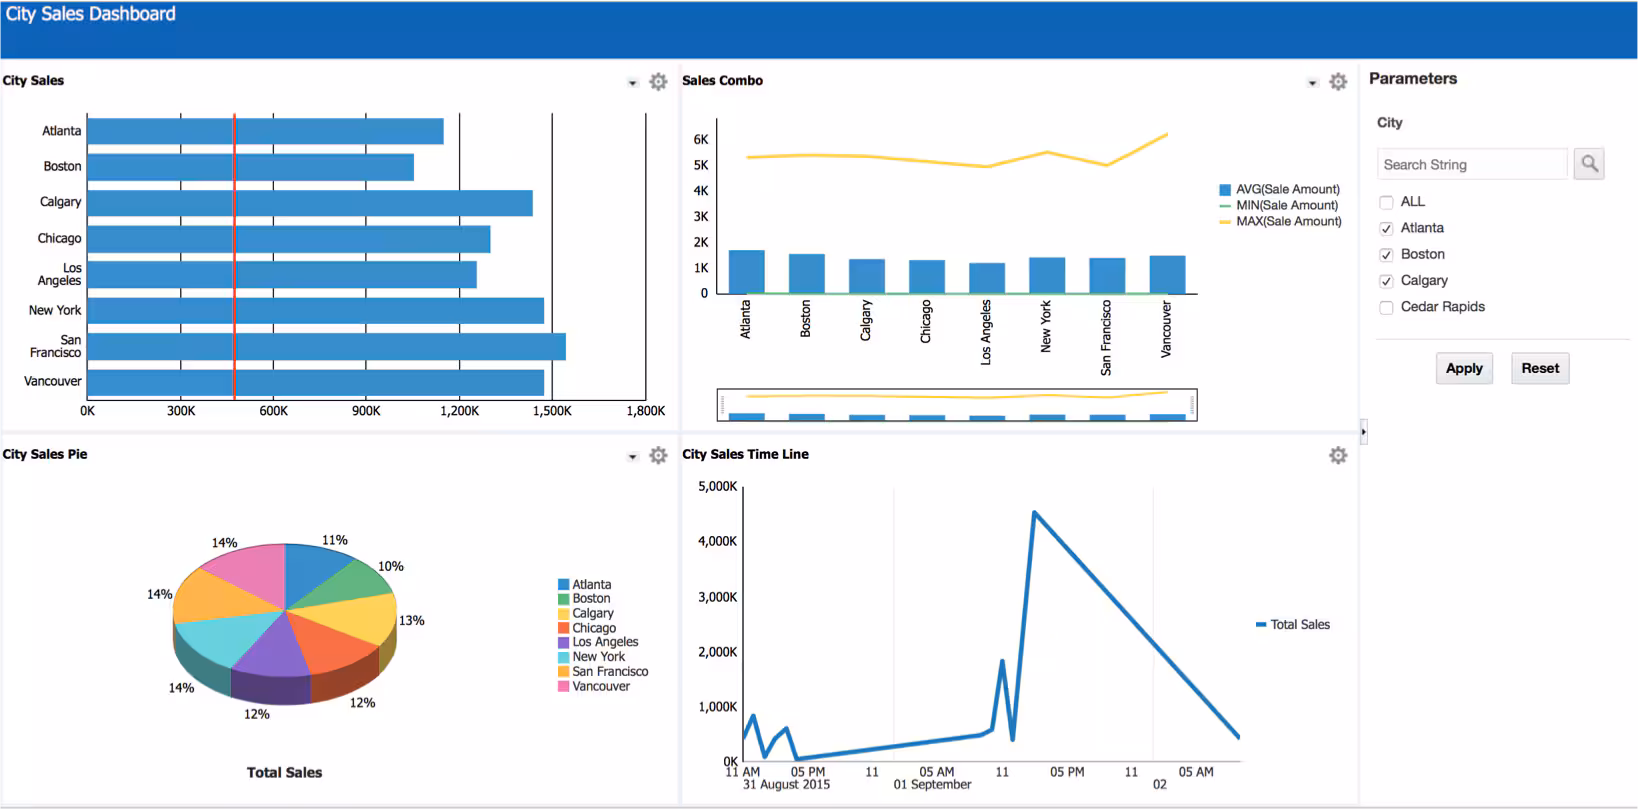Click the Total Sales legend swatch
Screen dimensions: 1638x810
pos(1261,625)
